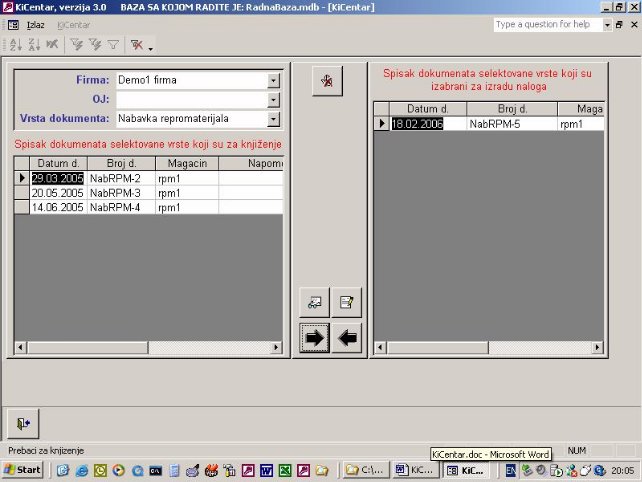
Task: Click the Broj d. column header in left list
Action: point(120,163)
